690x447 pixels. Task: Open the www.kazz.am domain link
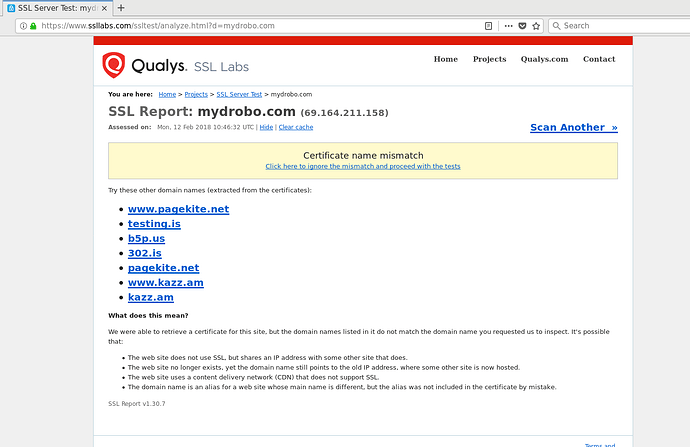coord(165,282)
